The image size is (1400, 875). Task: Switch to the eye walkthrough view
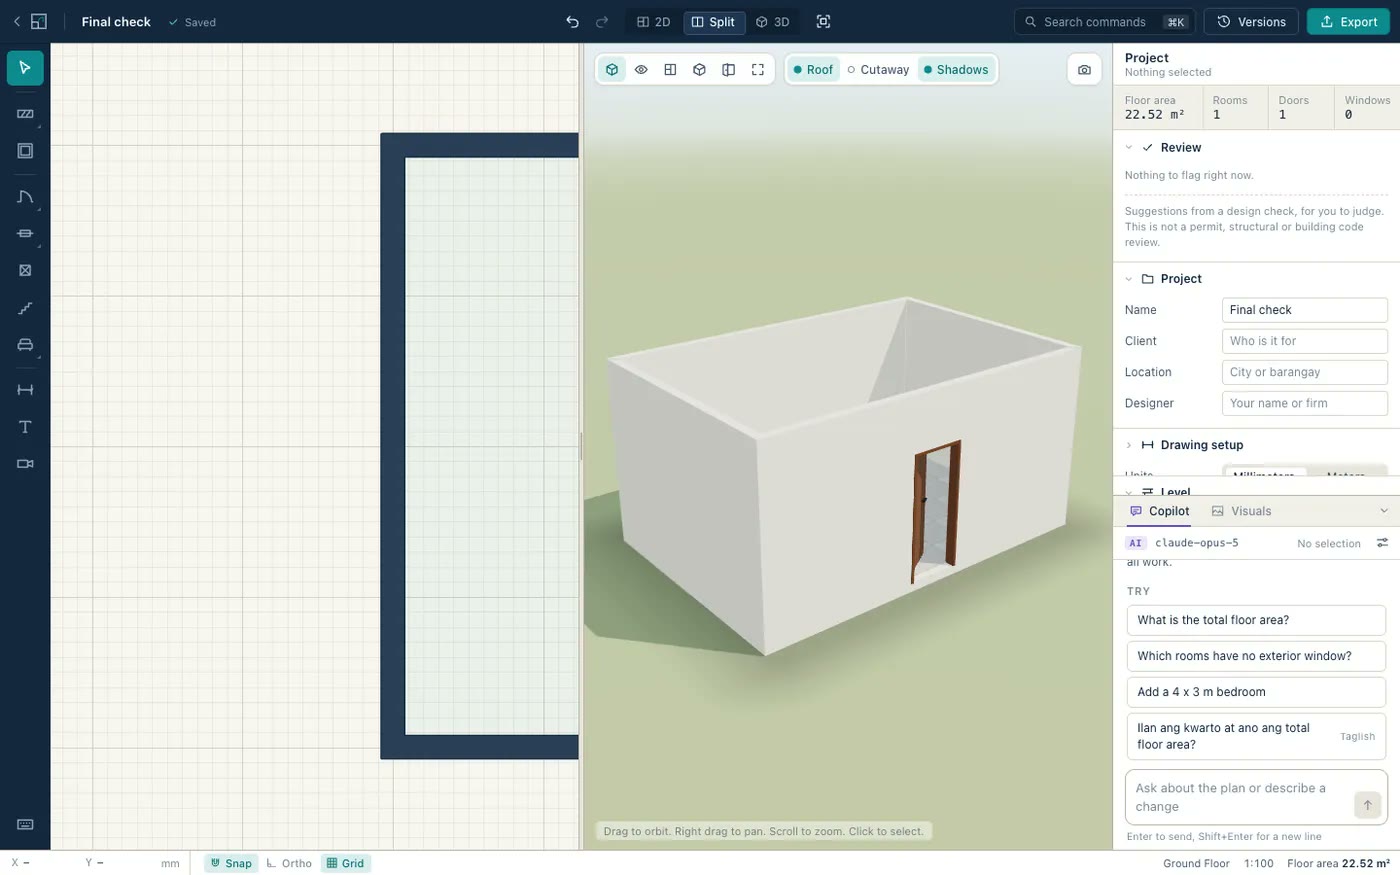tap(641, 70)
